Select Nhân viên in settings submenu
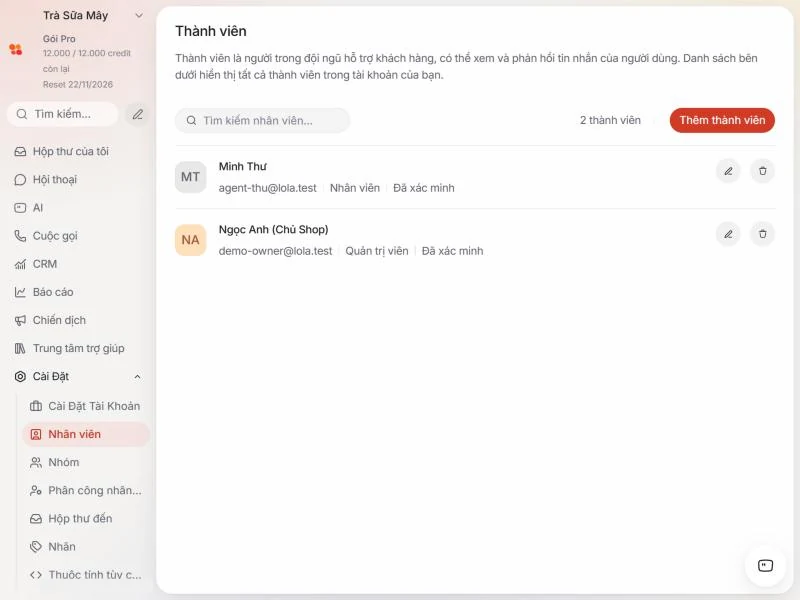Viewport: 800px width, 600px height. (86, 434)
